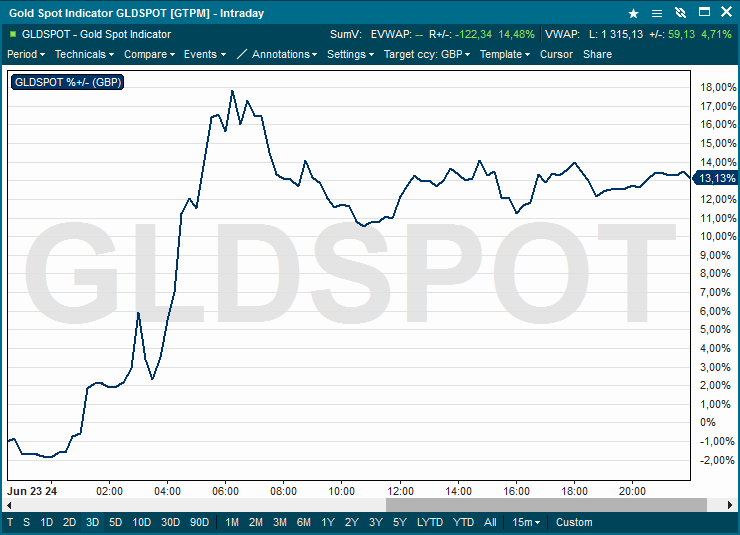Expand the Annotations dropdown

(285, 54)
